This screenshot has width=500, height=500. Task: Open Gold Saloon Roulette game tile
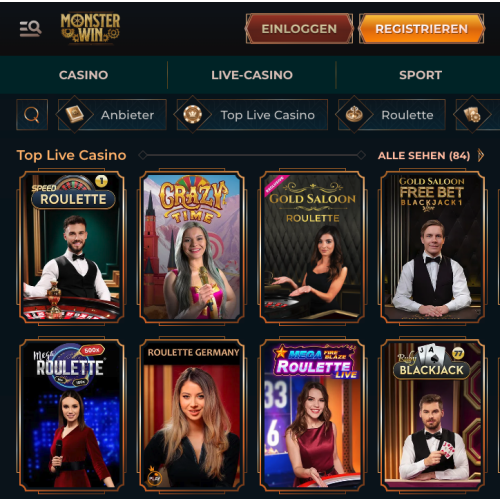point(312,247)
